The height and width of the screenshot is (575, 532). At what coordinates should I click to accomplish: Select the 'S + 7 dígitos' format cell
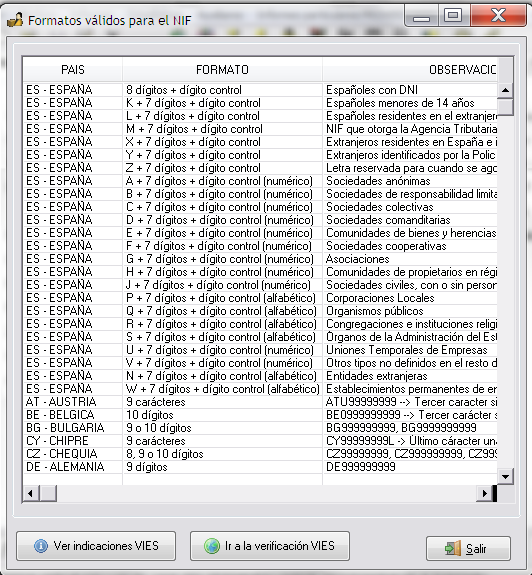[x=223, y=337]
